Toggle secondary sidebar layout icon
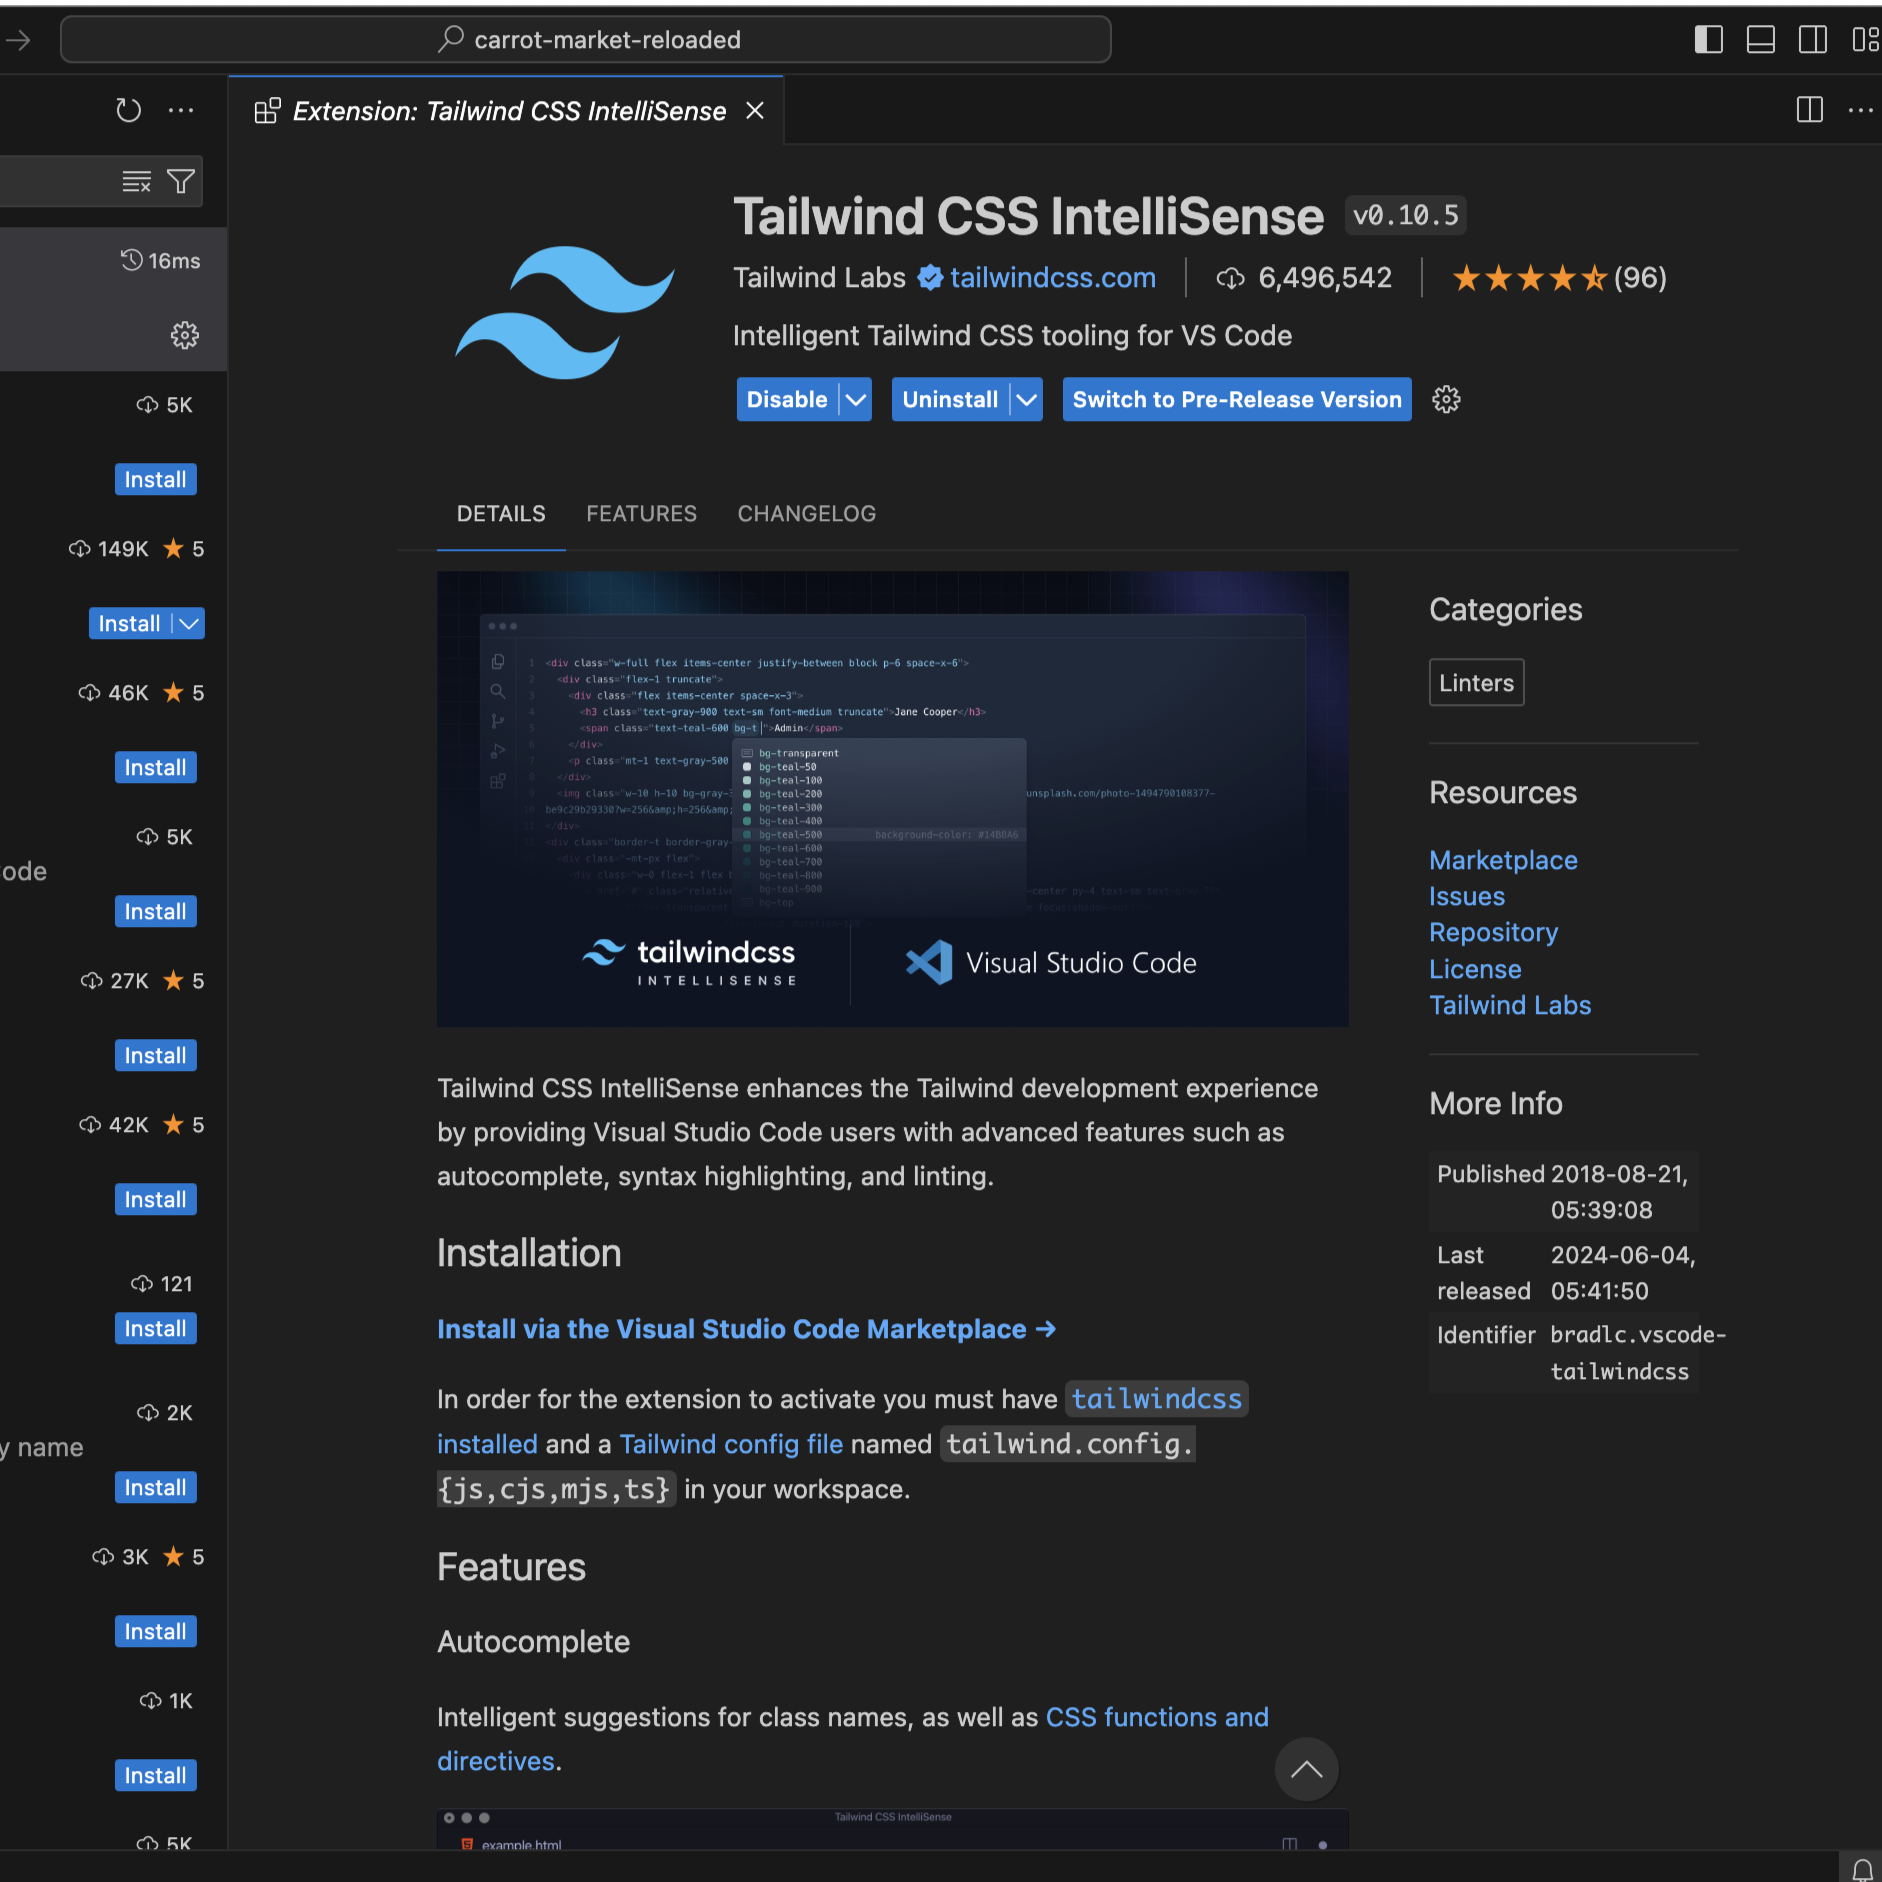Image resolution: width=1882 pixels, height=1882 pixels. (1813, 40)
